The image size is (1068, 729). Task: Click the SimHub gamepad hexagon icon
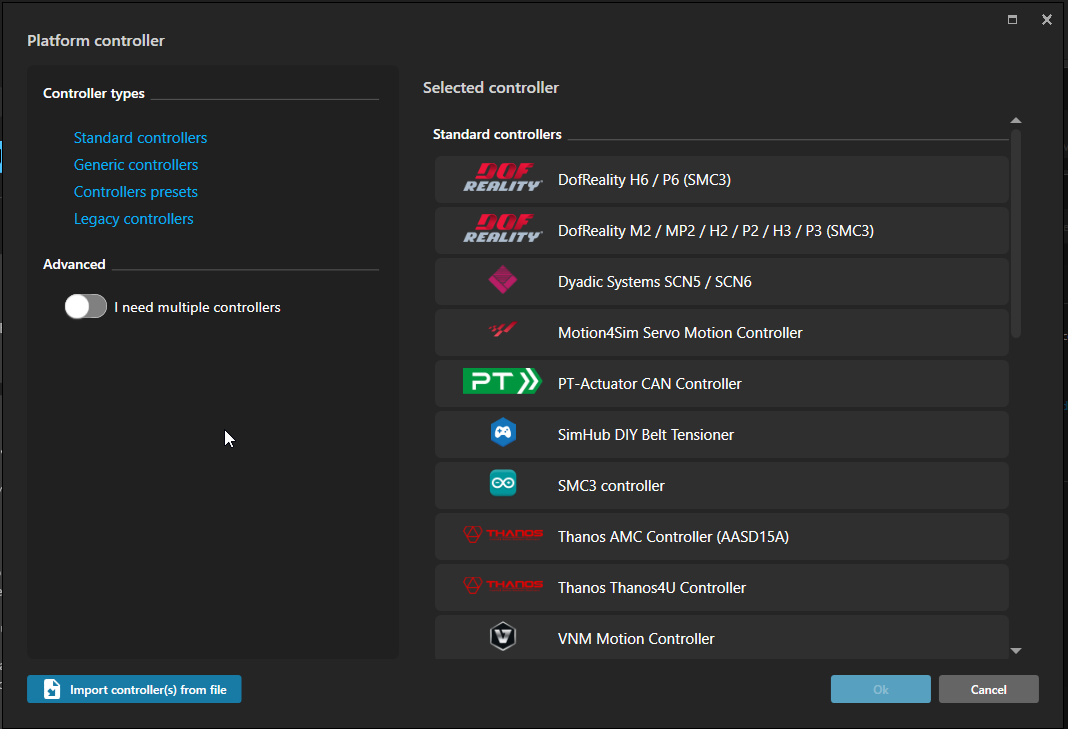pos(502,433)
